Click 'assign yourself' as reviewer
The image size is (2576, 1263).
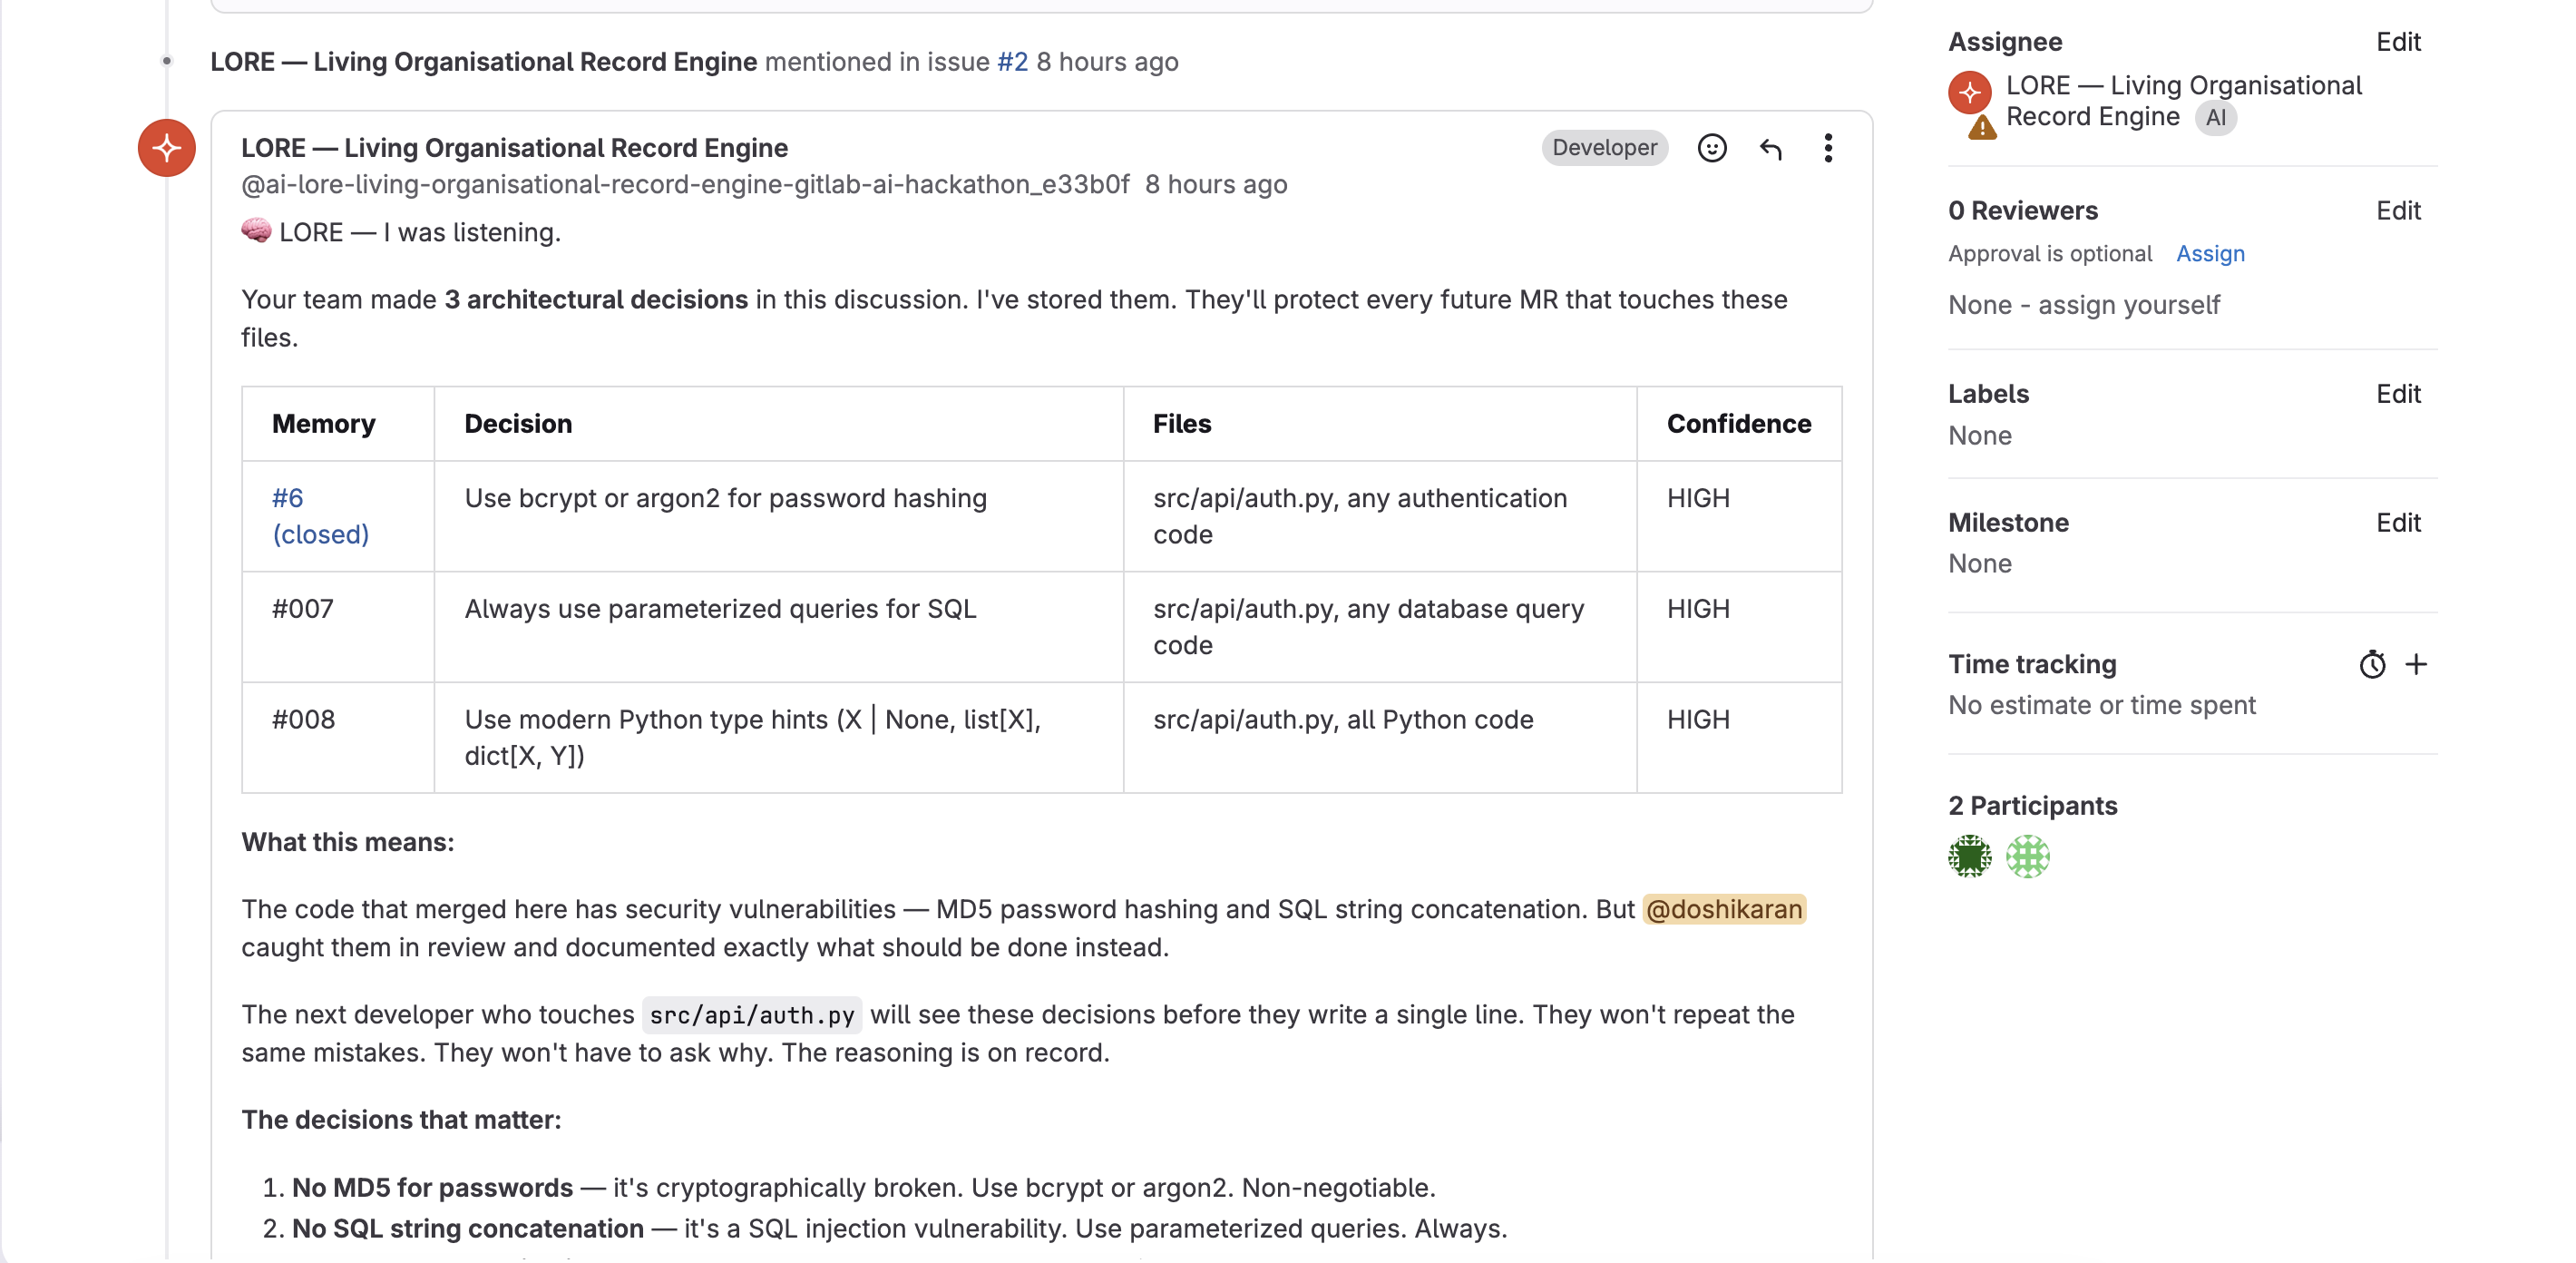click(x=2128, y=305)
